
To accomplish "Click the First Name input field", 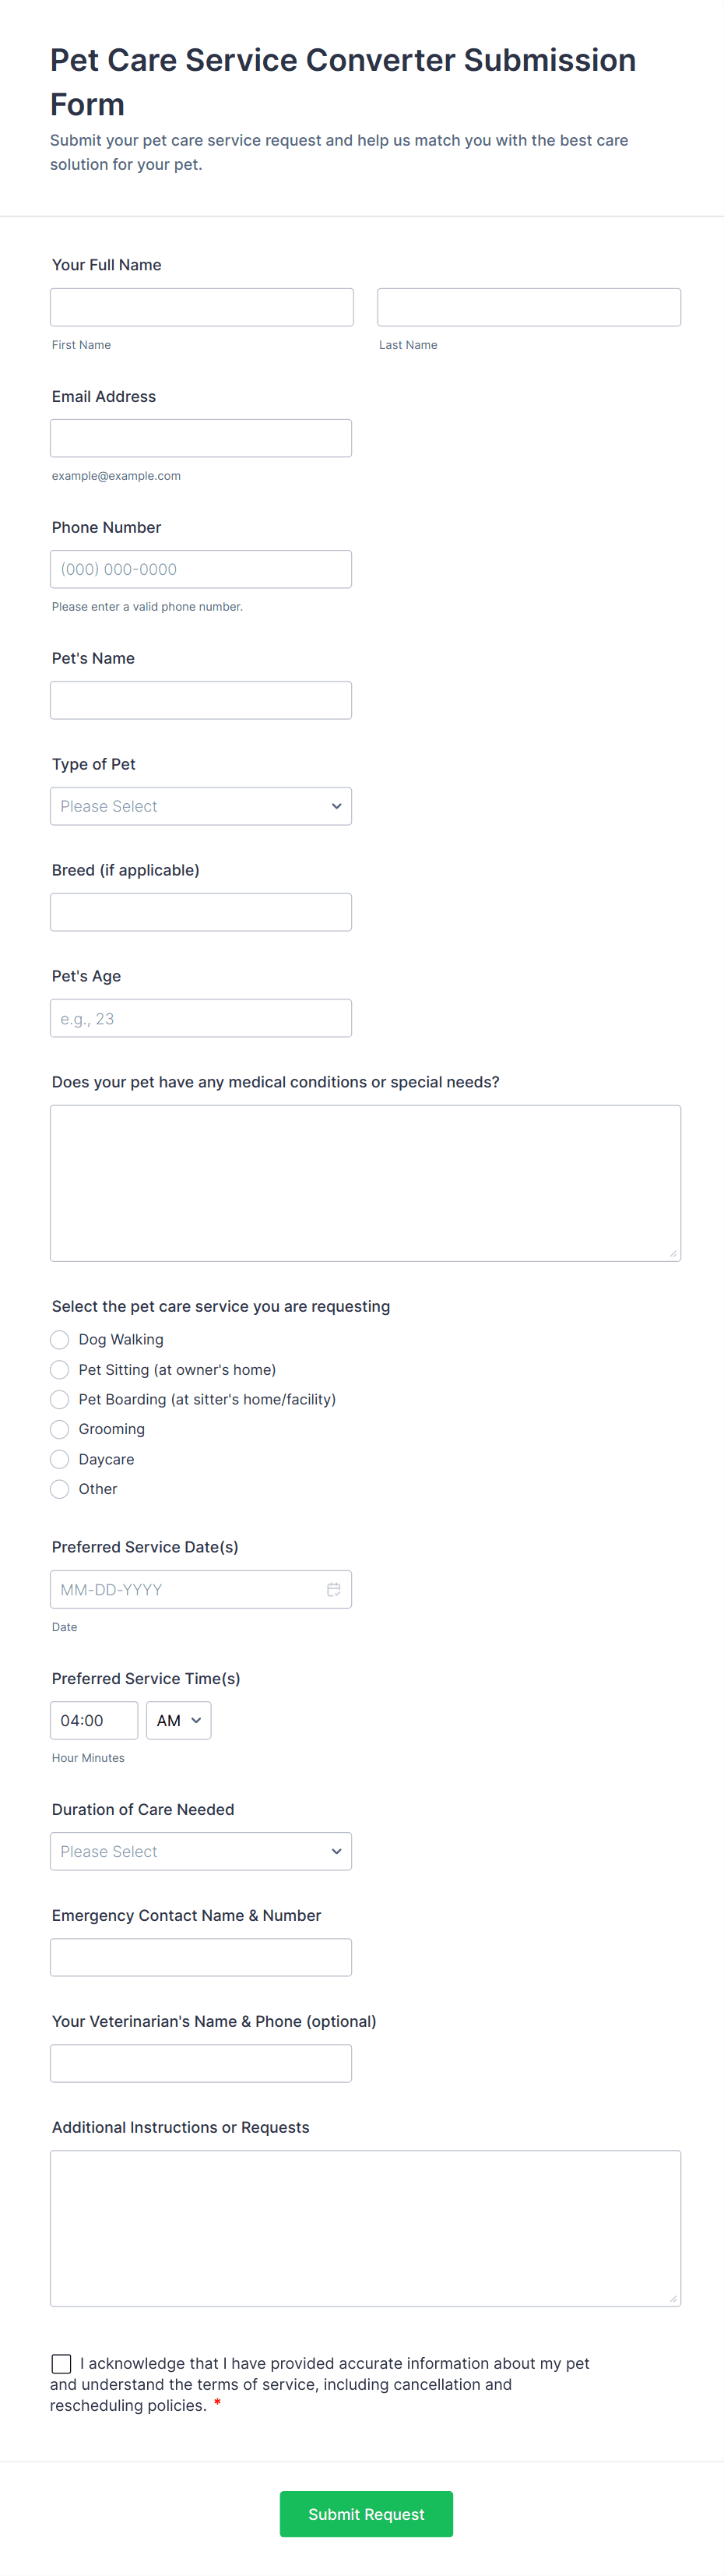I will coord(202,307).
